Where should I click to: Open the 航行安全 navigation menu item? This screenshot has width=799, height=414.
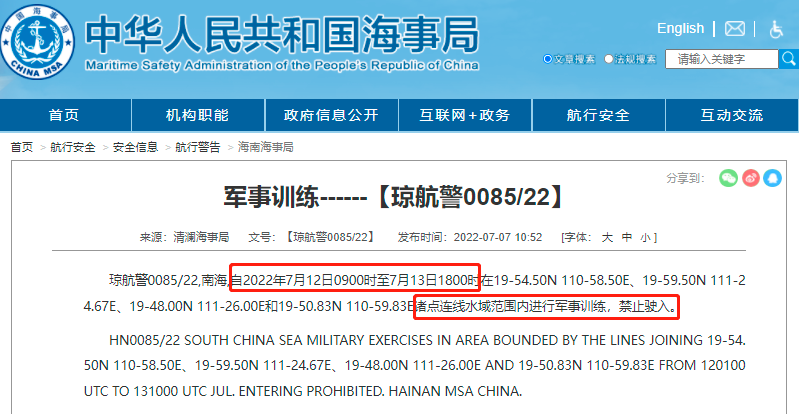(x=598, y=115)
